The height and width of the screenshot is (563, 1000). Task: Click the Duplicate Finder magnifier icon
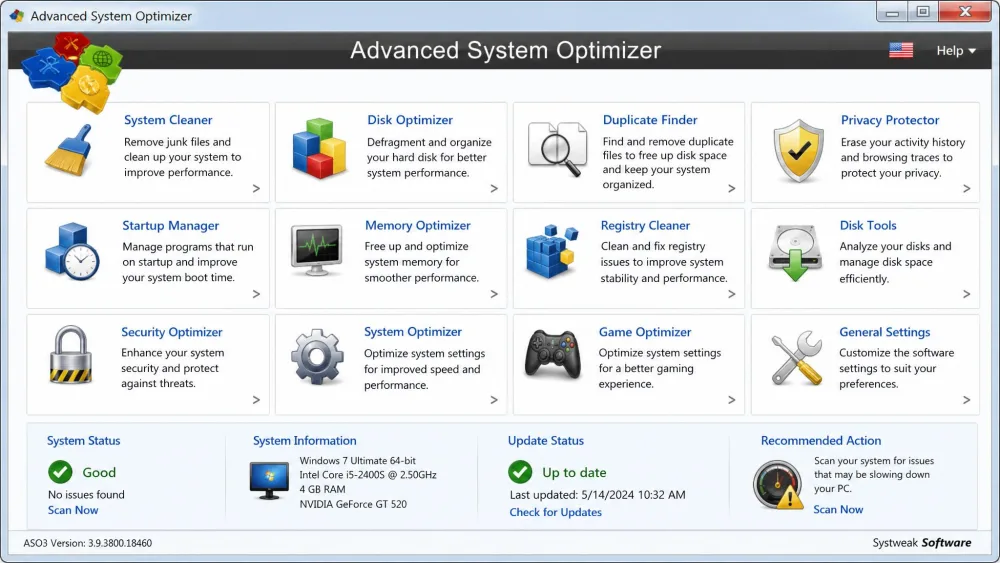pyautogui.click(x=557, y=149)
